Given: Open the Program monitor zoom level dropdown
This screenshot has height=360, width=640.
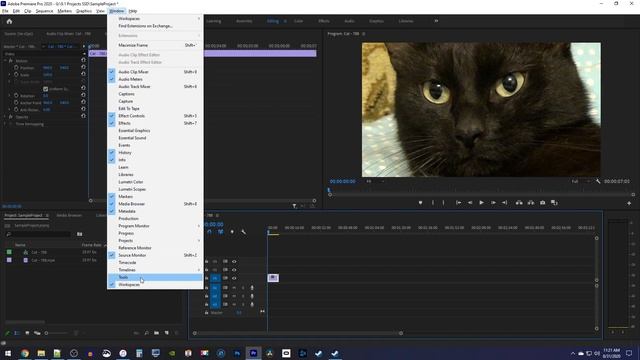Looking at the screenshot, I should click(376, 181).
